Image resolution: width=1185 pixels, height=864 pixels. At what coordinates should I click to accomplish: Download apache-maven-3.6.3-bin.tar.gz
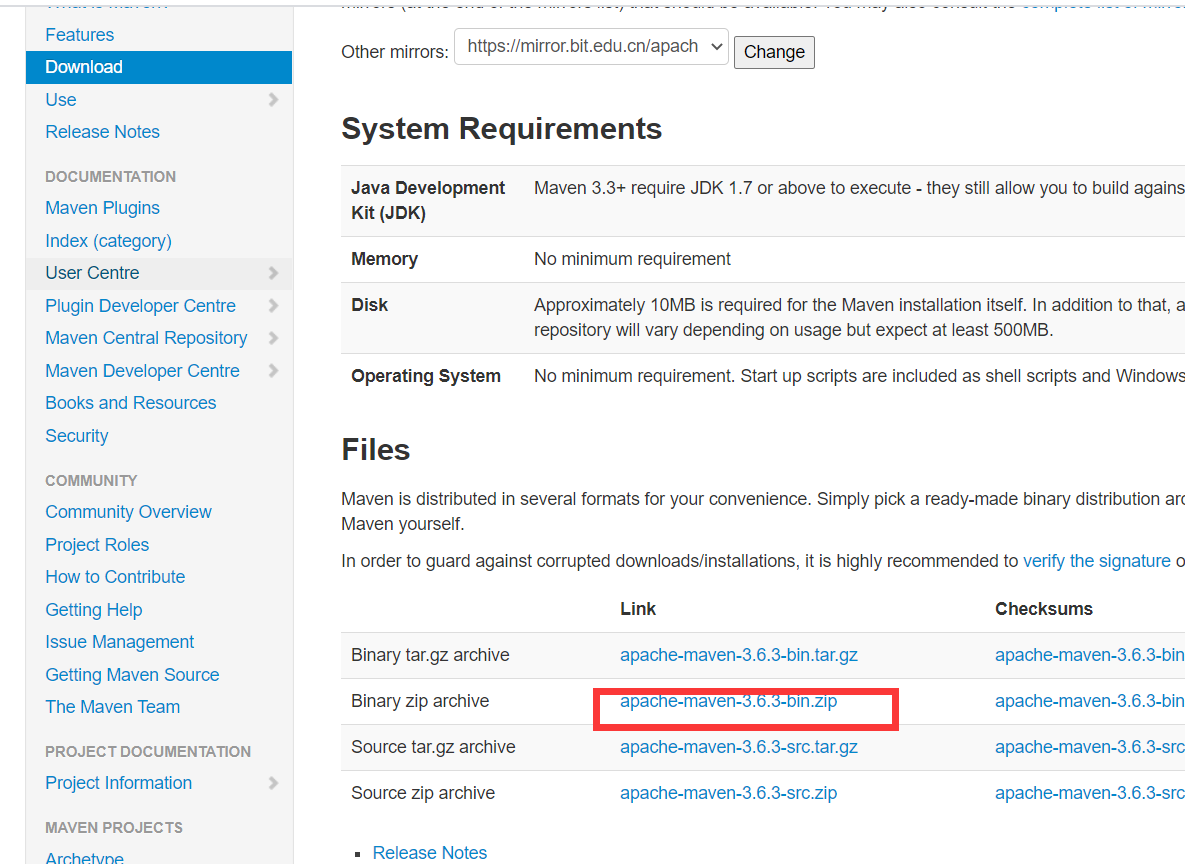(x=738, y=655)
